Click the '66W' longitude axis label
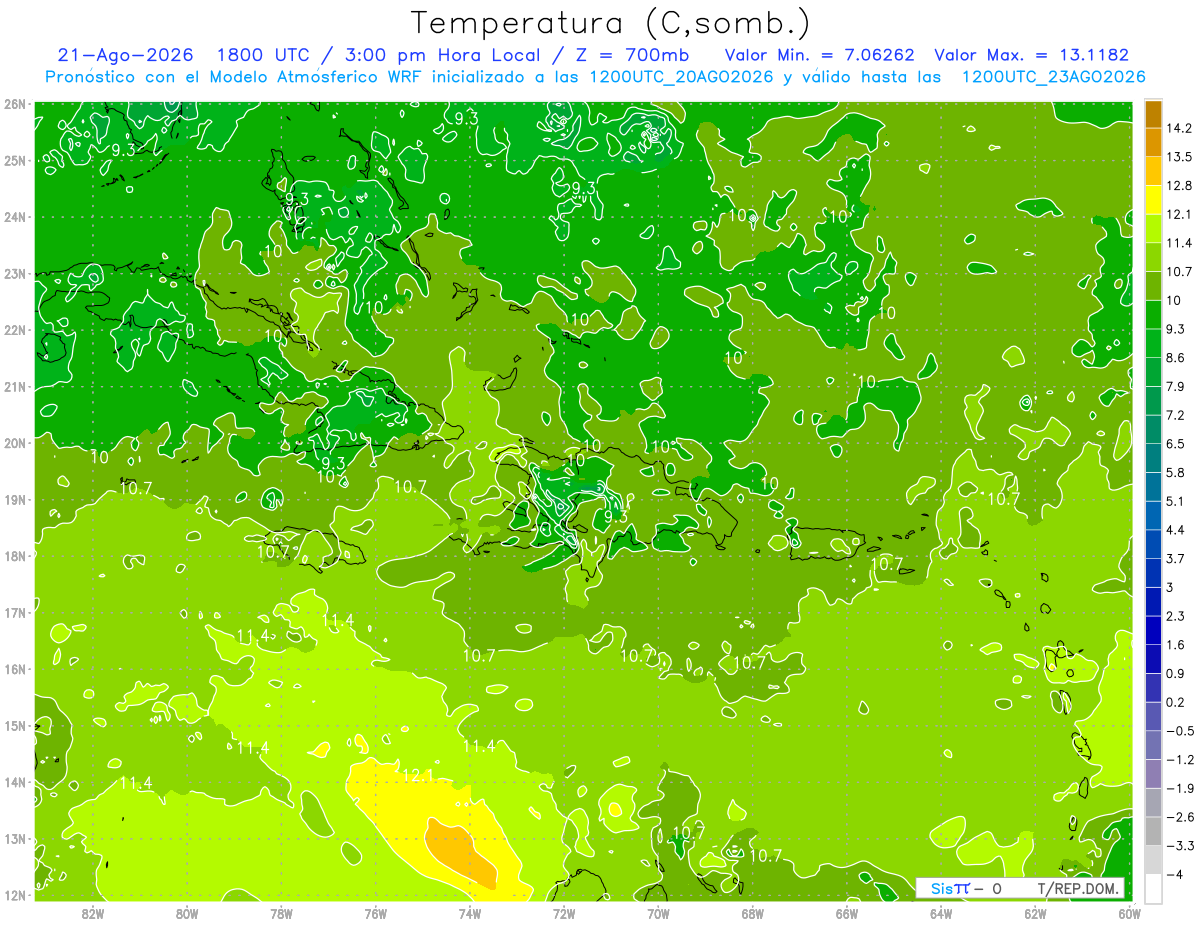The image size is (1200, 927). (x=847, y=913)
